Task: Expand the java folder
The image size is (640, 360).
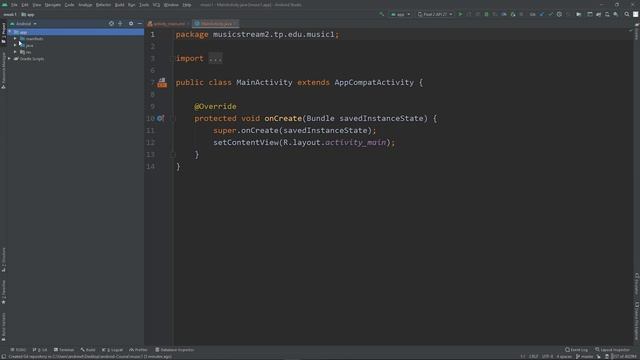Action: pos(16,45)
